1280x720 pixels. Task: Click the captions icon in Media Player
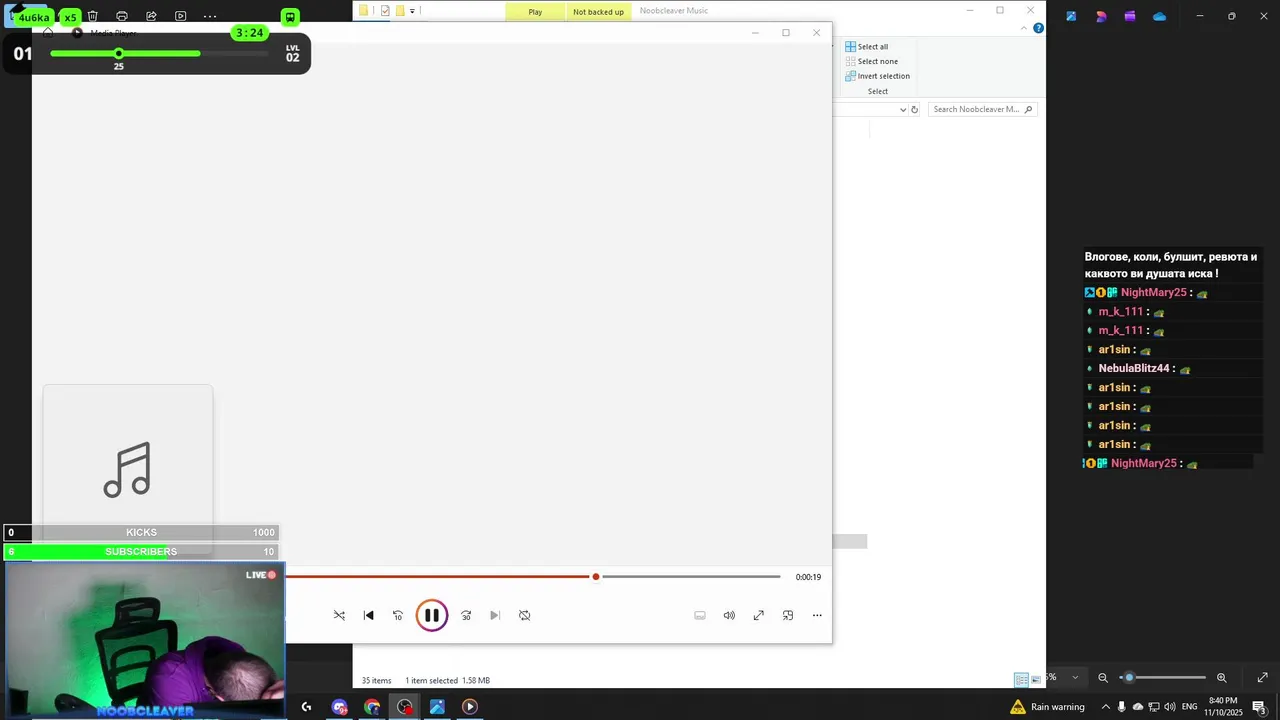click(x=700, y=615)
